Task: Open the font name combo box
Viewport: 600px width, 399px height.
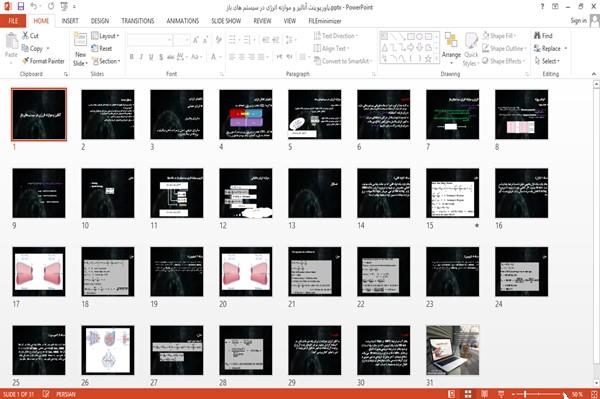Action: (x=150, y=39)
